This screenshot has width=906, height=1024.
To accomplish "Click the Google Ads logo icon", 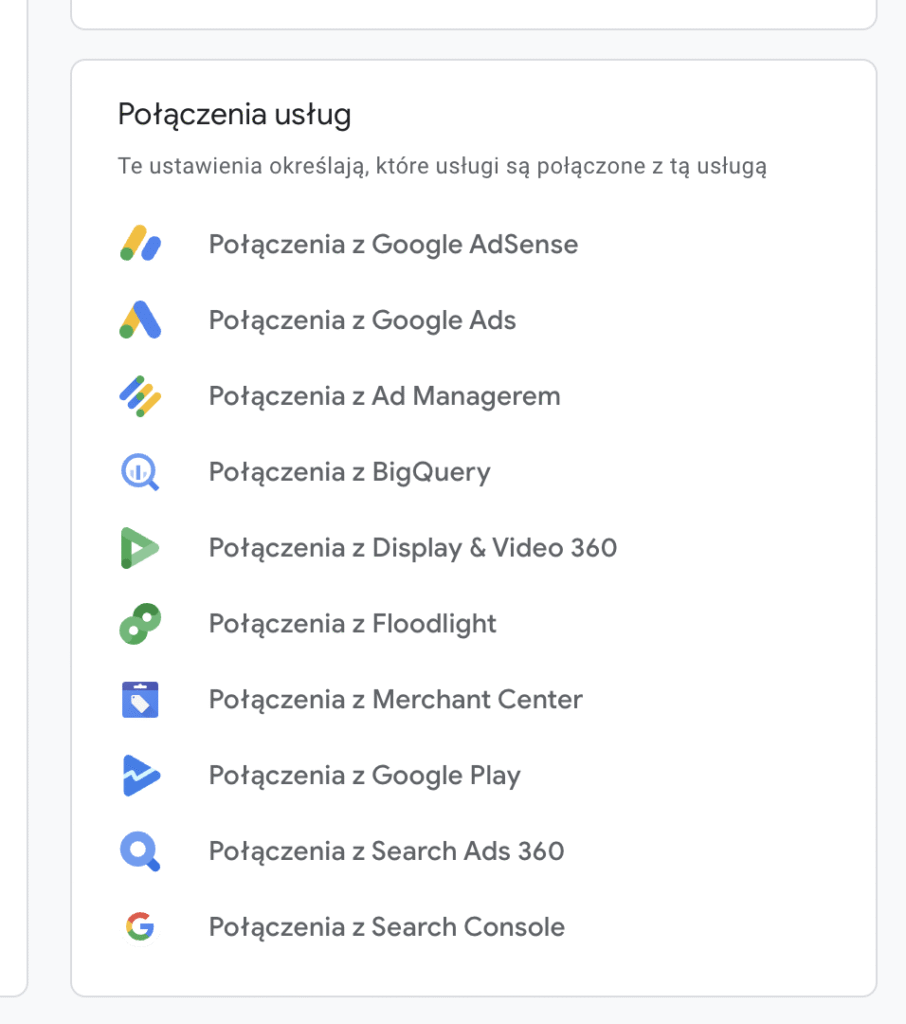I will tap(140, 319).
